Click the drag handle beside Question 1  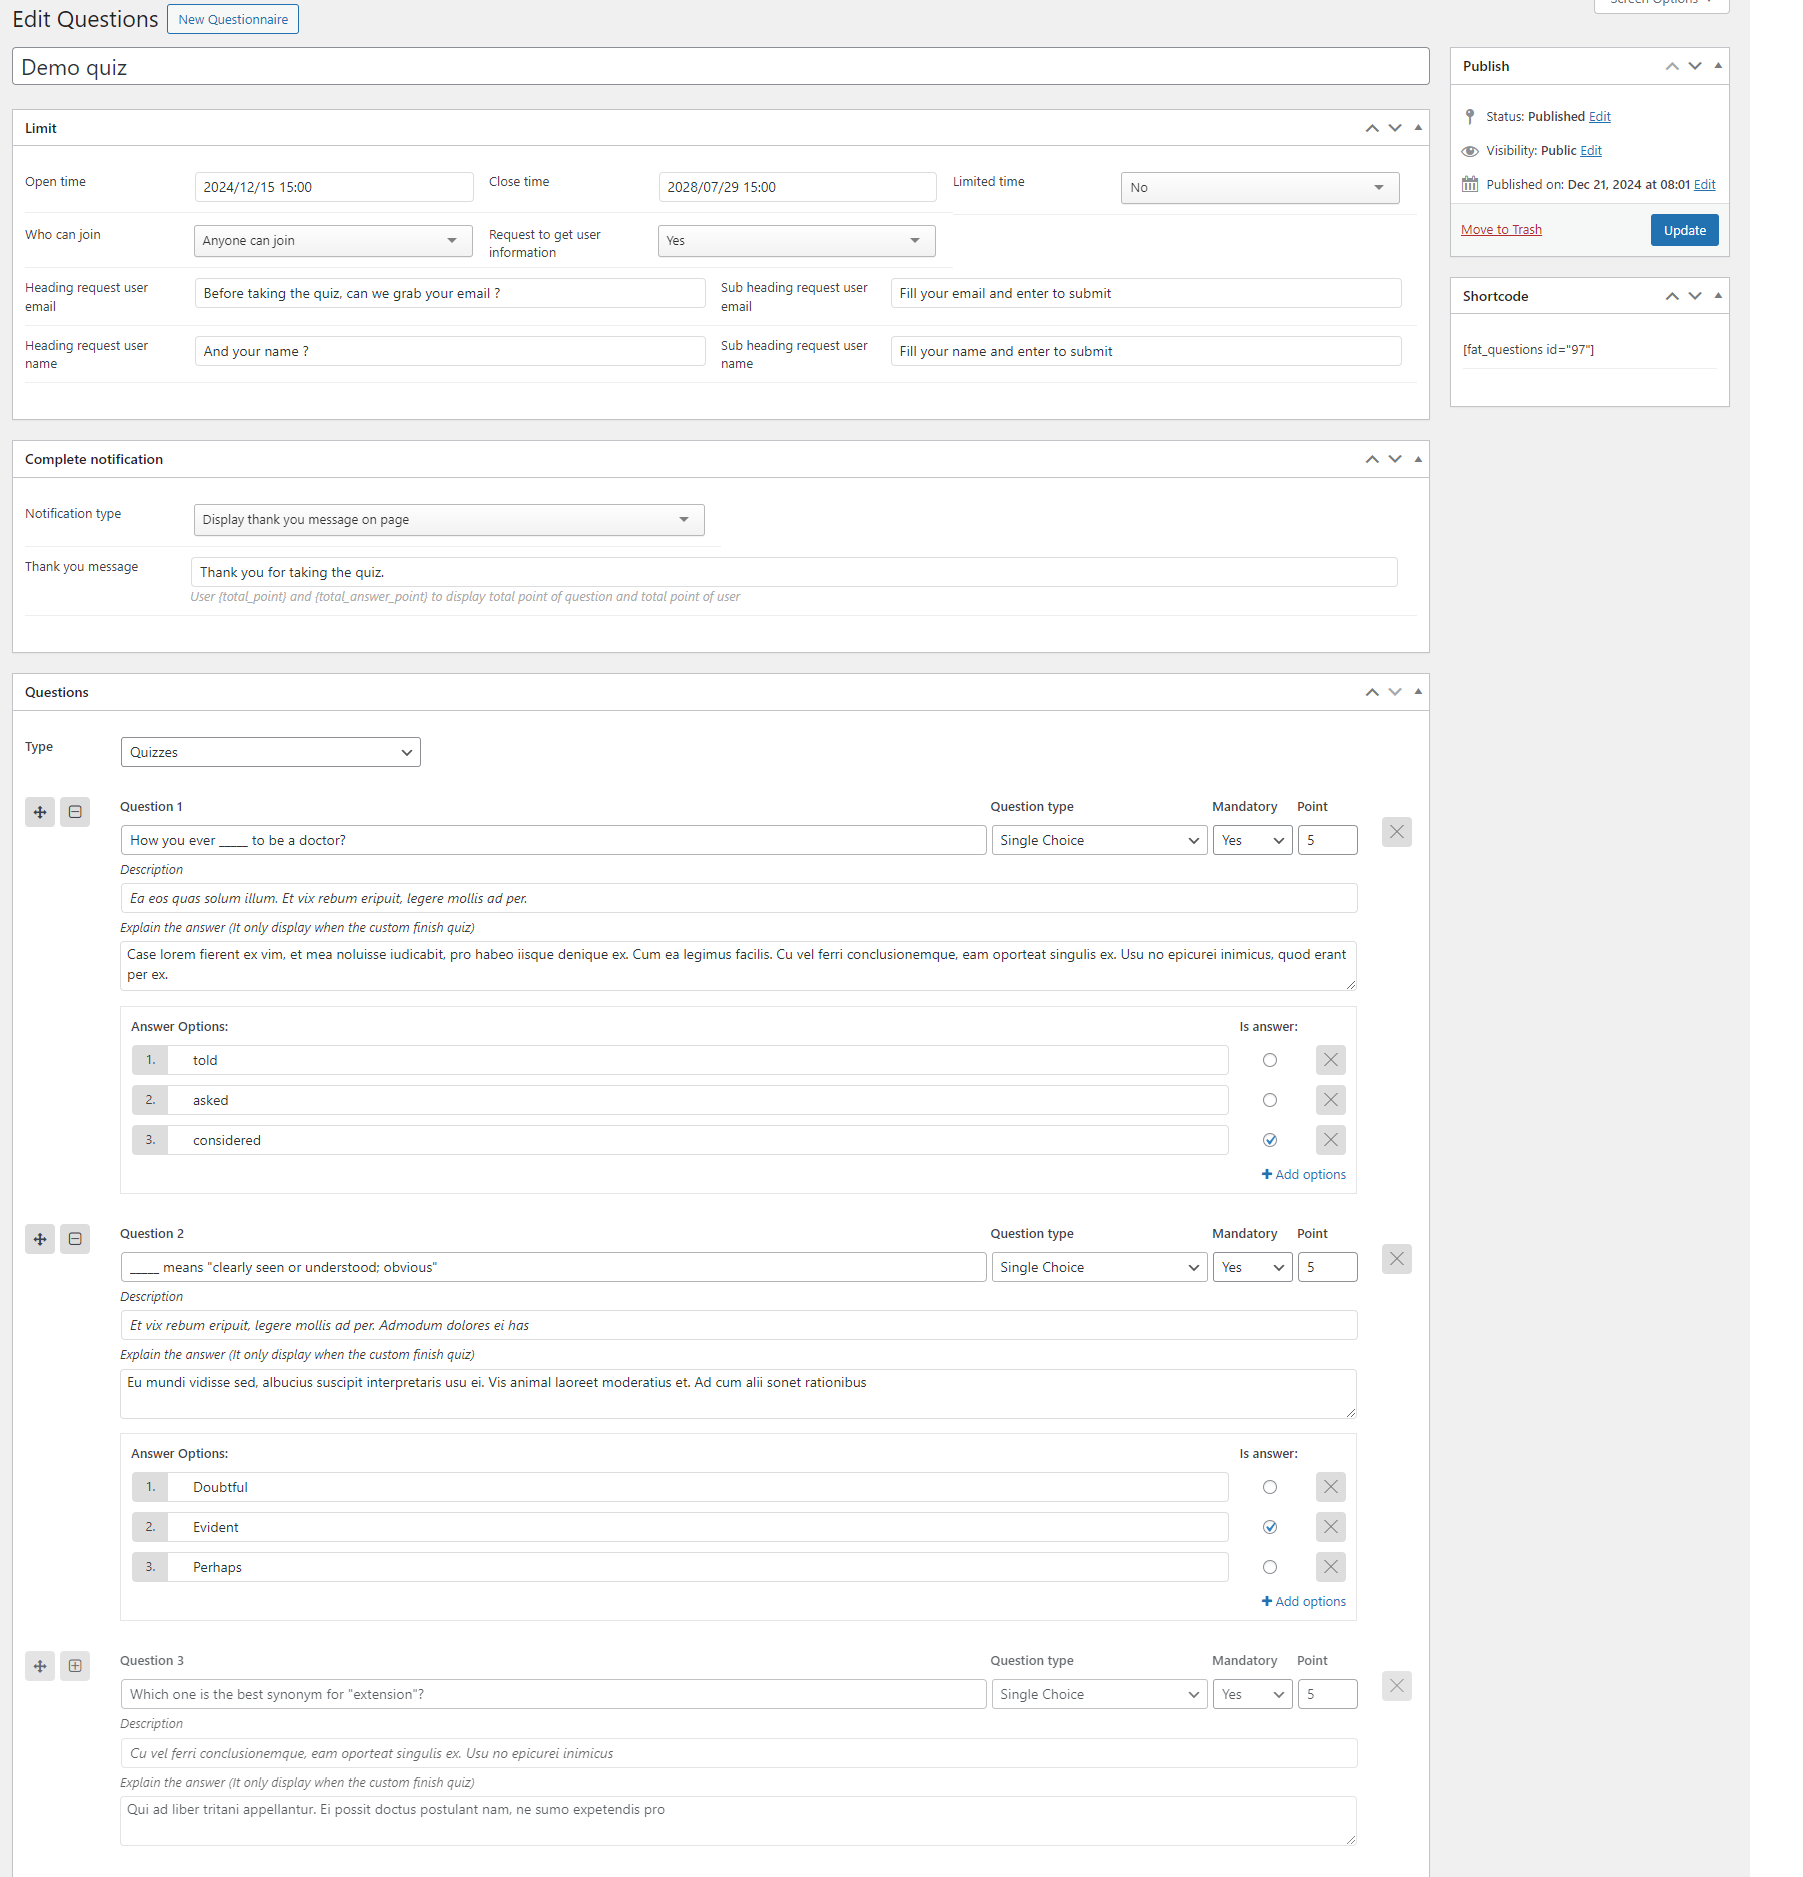pos(40,811)
